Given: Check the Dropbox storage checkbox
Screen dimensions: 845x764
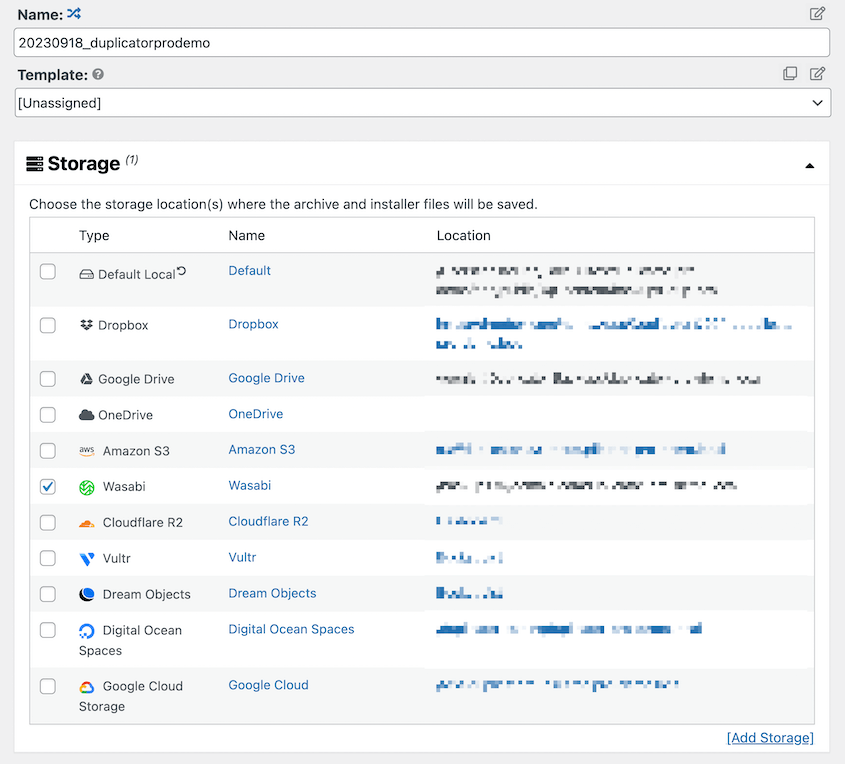Looking at the screenshot, I should (x=48, y=325).
